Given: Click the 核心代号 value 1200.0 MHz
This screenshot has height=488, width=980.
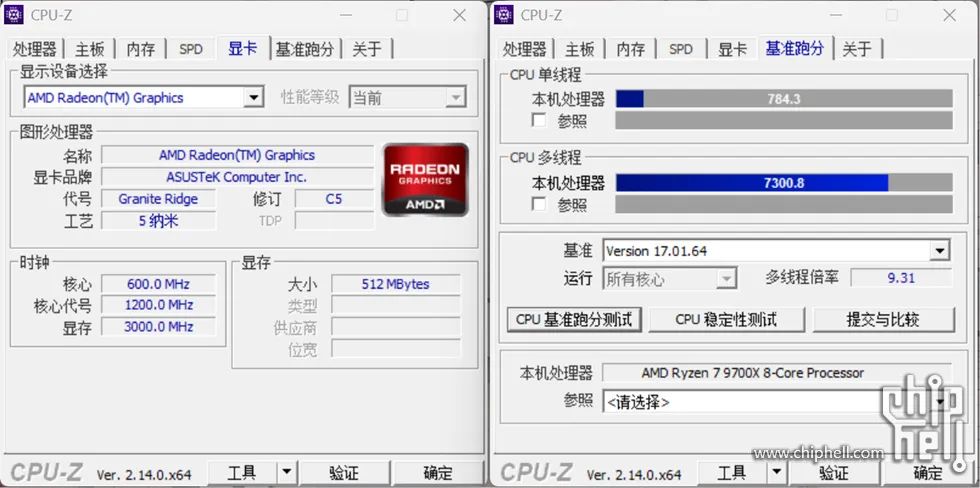Looking at the screenshot, I should (158, 305).
